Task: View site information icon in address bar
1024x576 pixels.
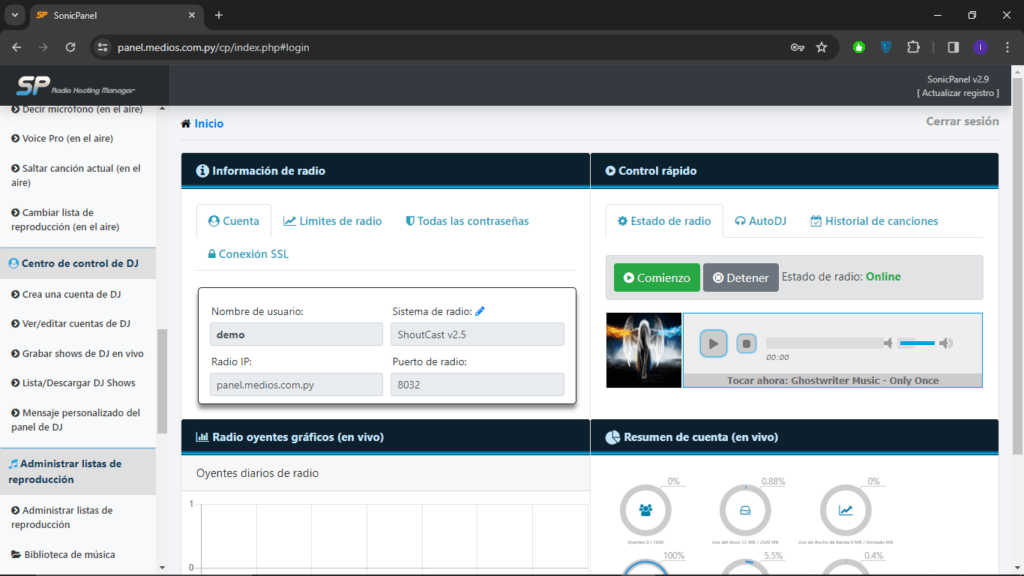Action: (103, 47)
